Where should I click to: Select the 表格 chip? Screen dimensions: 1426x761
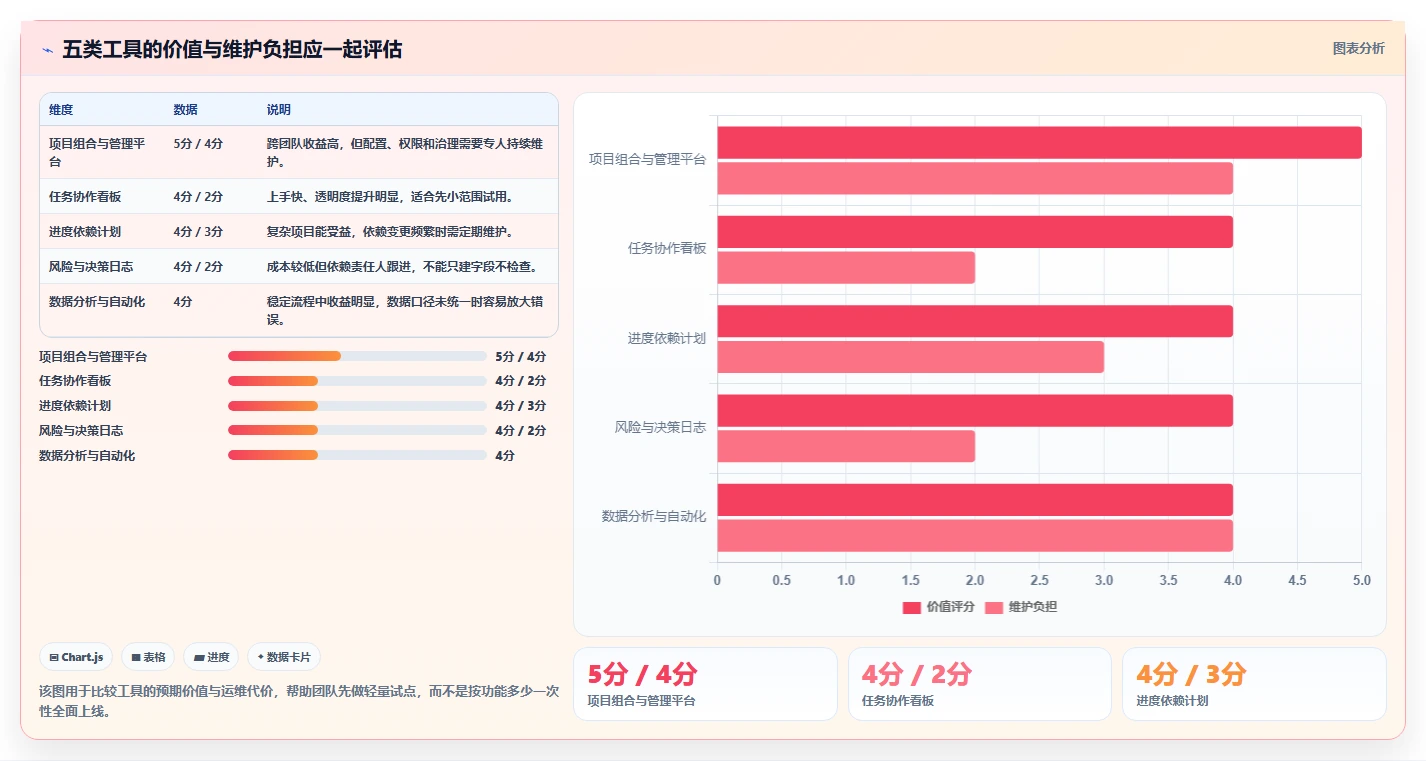(148, 657)
